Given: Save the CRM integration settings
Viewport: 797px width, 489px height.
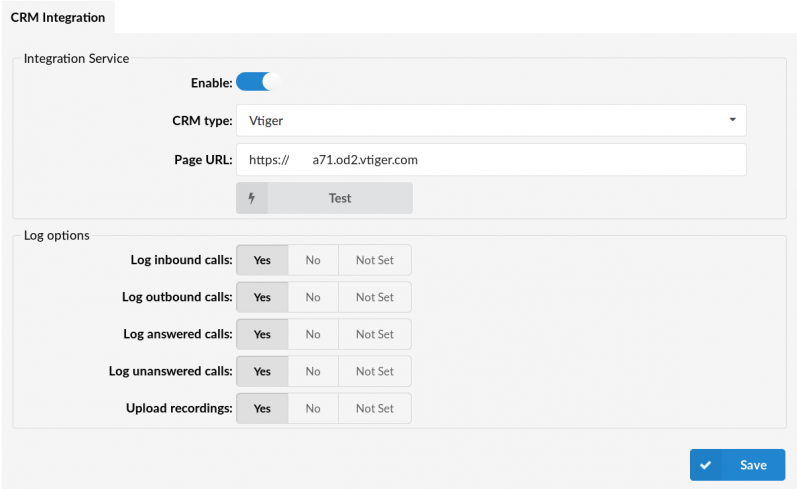Looking at the screenshot, I should [737, 465].
